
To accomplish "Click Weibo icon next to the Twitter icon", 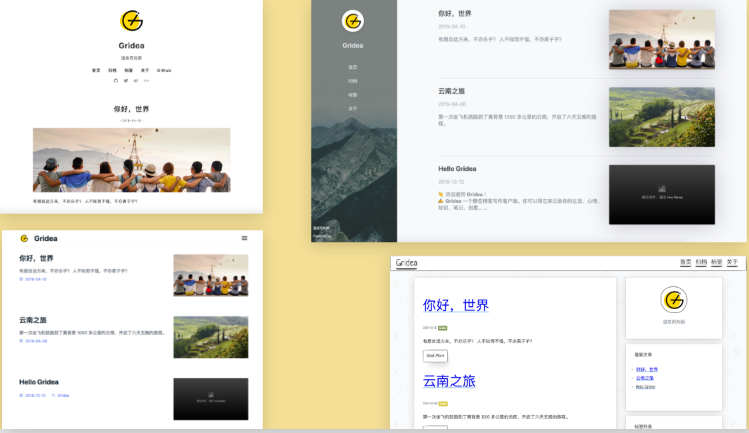I will click(136, 81).
